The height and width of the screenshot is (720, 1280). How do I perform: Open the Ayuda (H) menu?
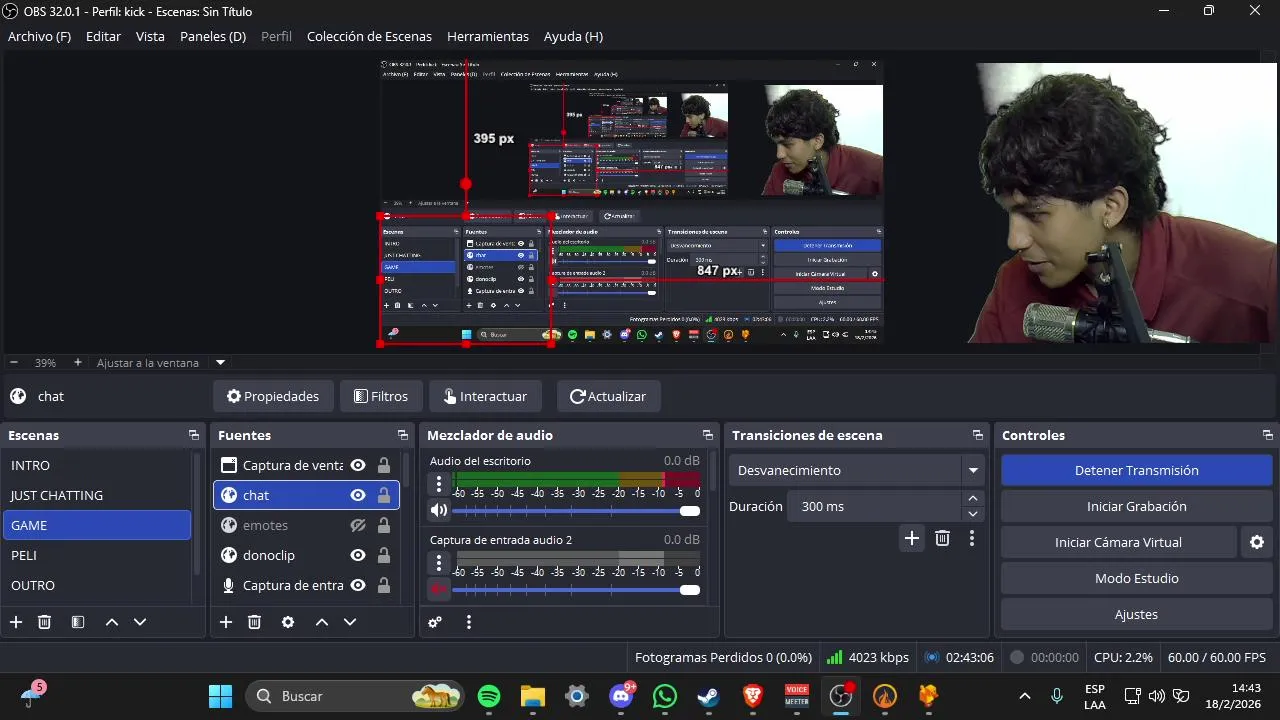click(573, 36)
